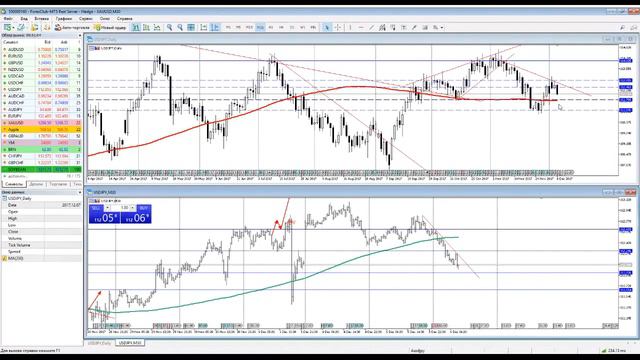The height and width of the screenshot is (360, 640).
Task: Select the W1 timeframe button
Action: (302, 27)
